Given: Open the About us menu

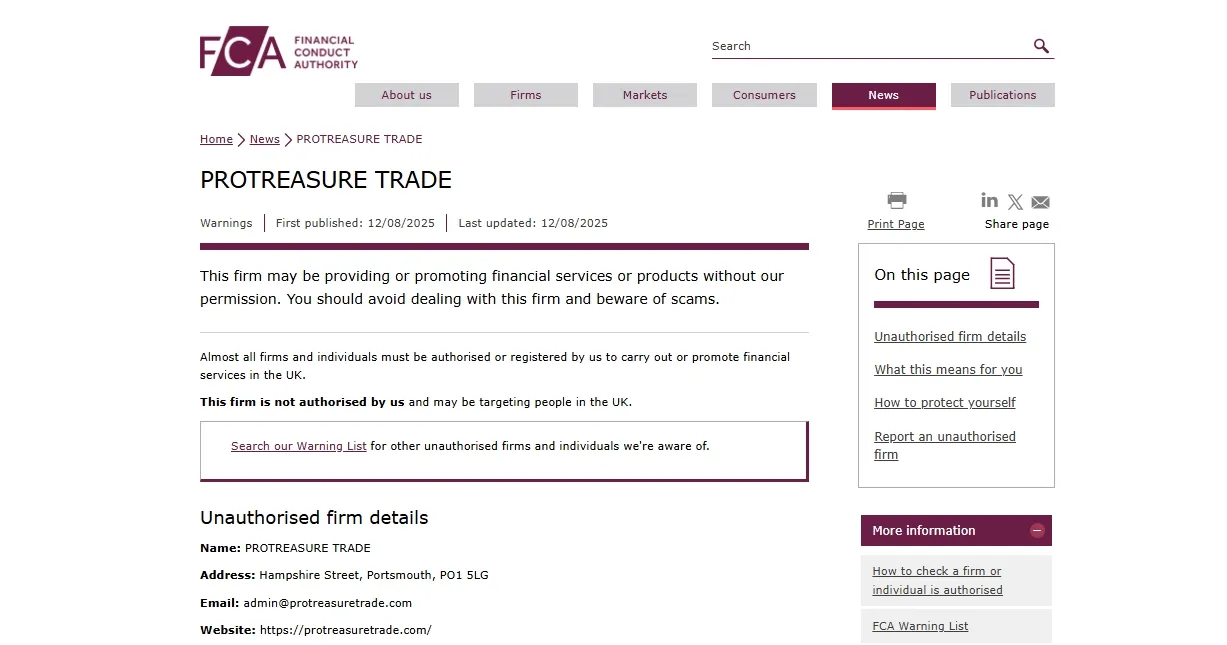Looking at the screenshot, I should (x=407, y=95).
